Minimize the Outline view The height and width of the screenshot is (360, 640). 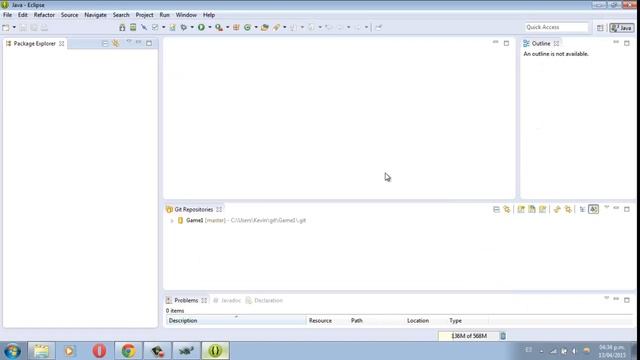pyautogui.click(x=616, y=42)
